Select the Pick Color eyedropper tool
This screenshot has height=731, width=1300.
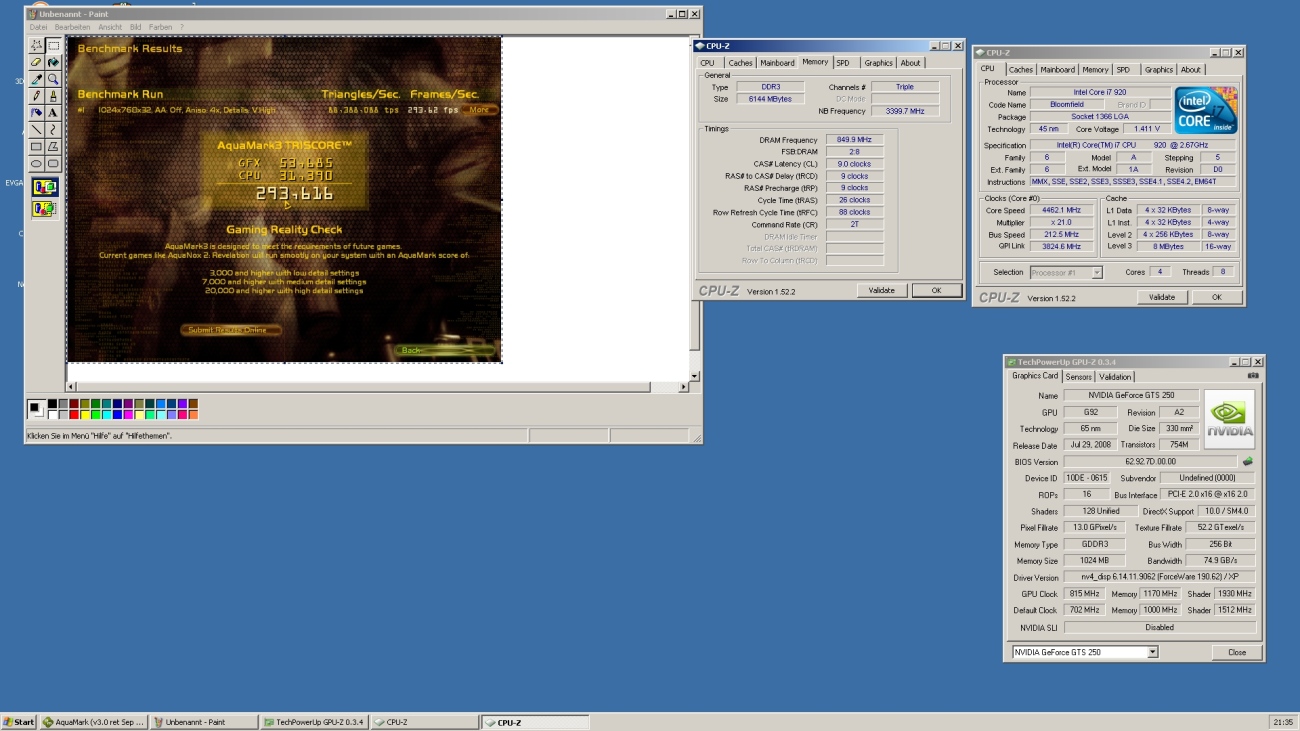[x=37, y=79]
